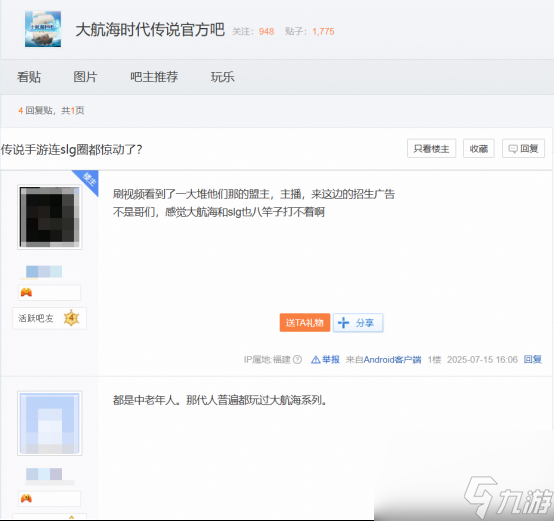Click the question mark beside IP属地

[297, 360]
